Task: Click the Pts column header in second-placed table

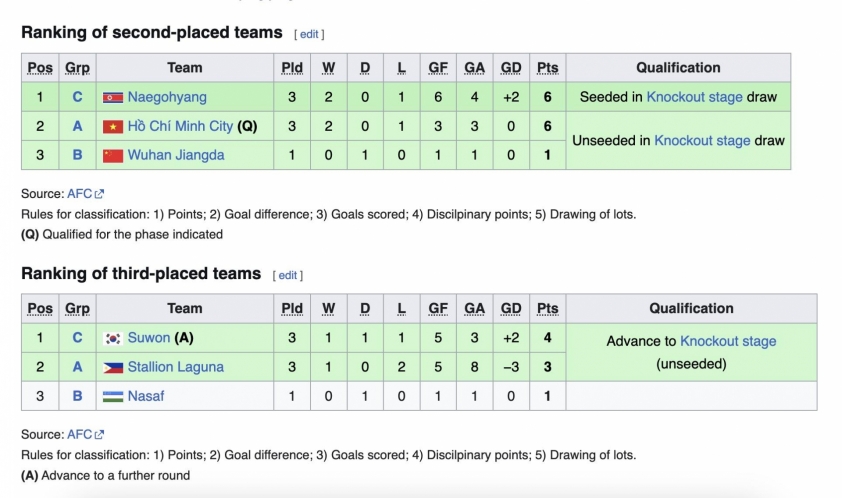Action: point(547,68)
